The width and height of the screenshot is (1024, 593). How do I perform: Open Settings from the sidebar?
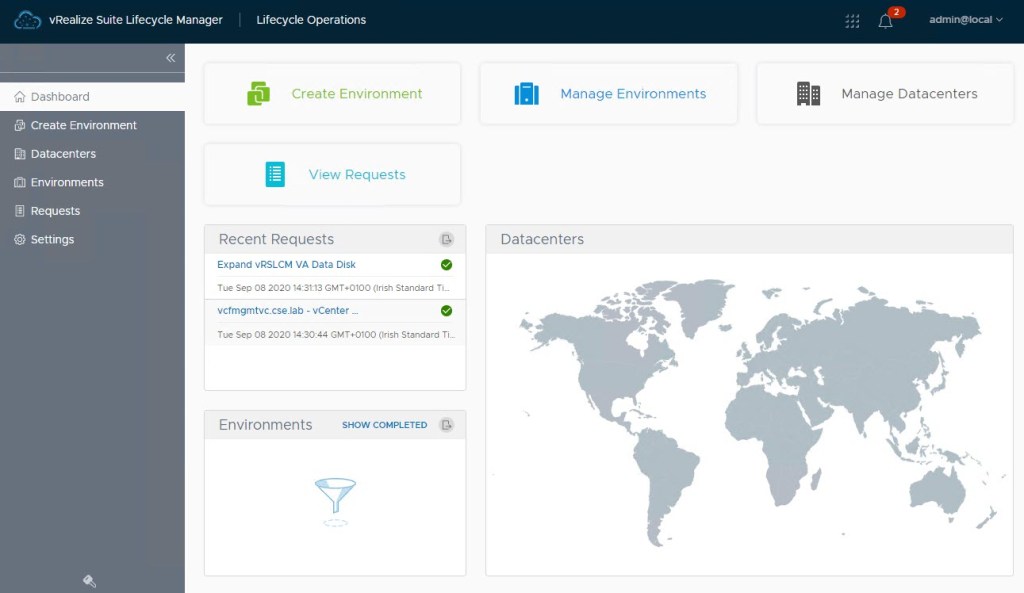click(52, 240)
